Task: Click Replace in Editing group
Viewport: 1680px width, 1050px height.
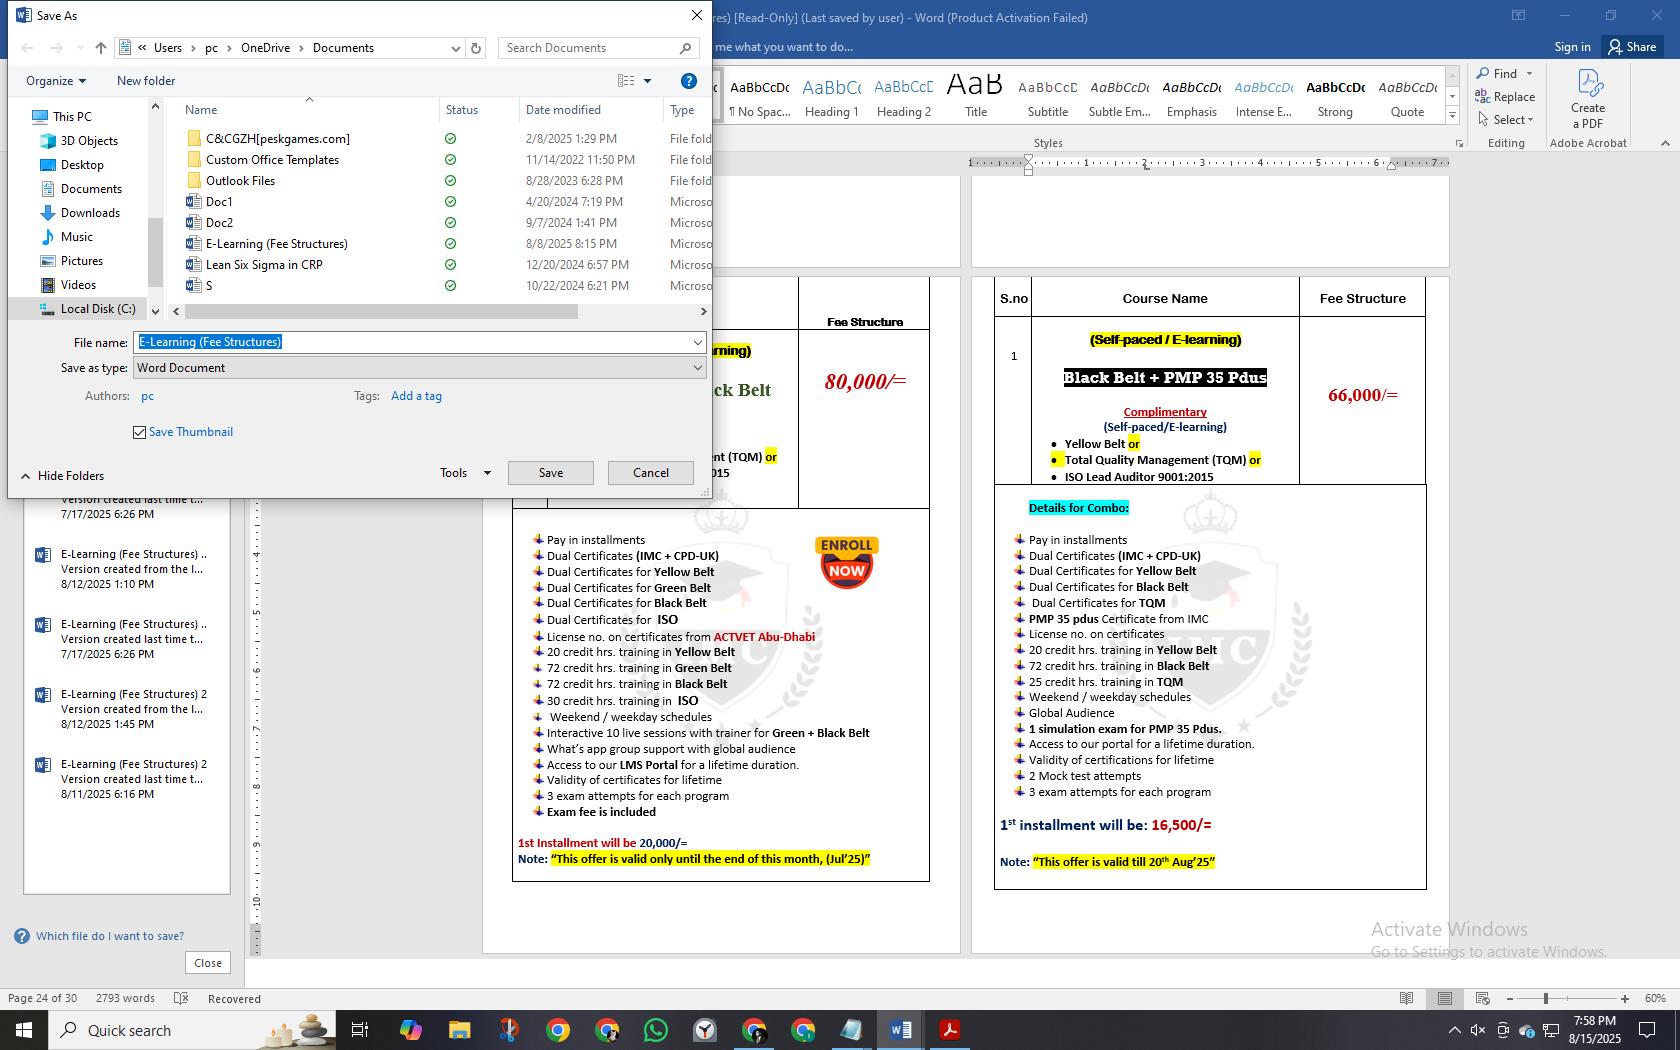Action: [x=1506, y=97]
